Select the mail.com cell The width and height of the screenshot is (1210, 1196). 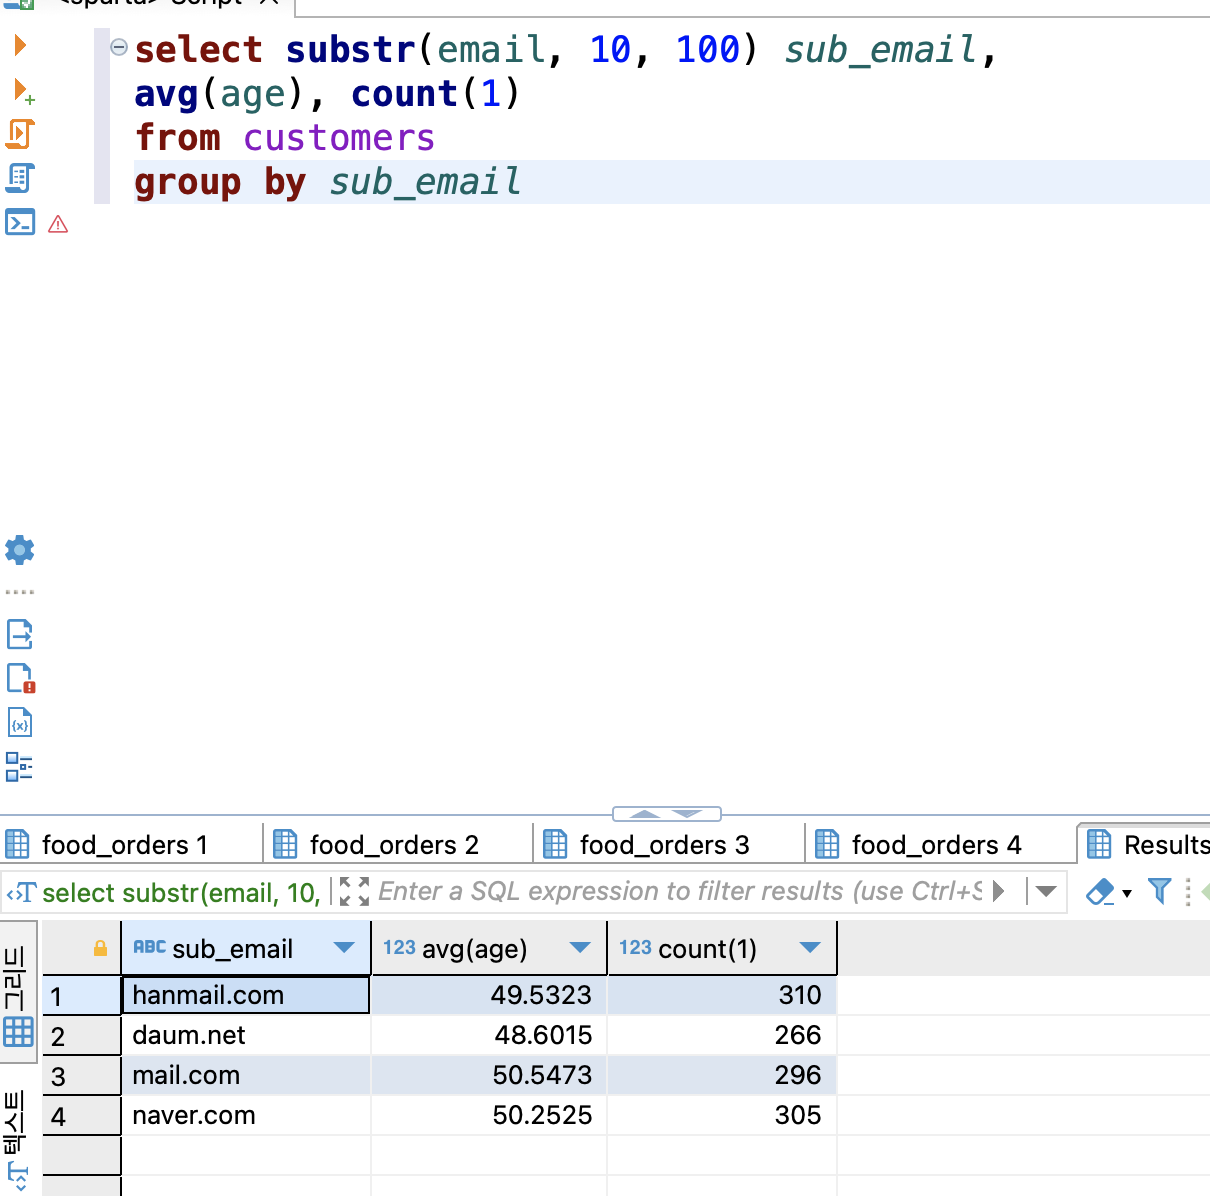coord(245,1075)
